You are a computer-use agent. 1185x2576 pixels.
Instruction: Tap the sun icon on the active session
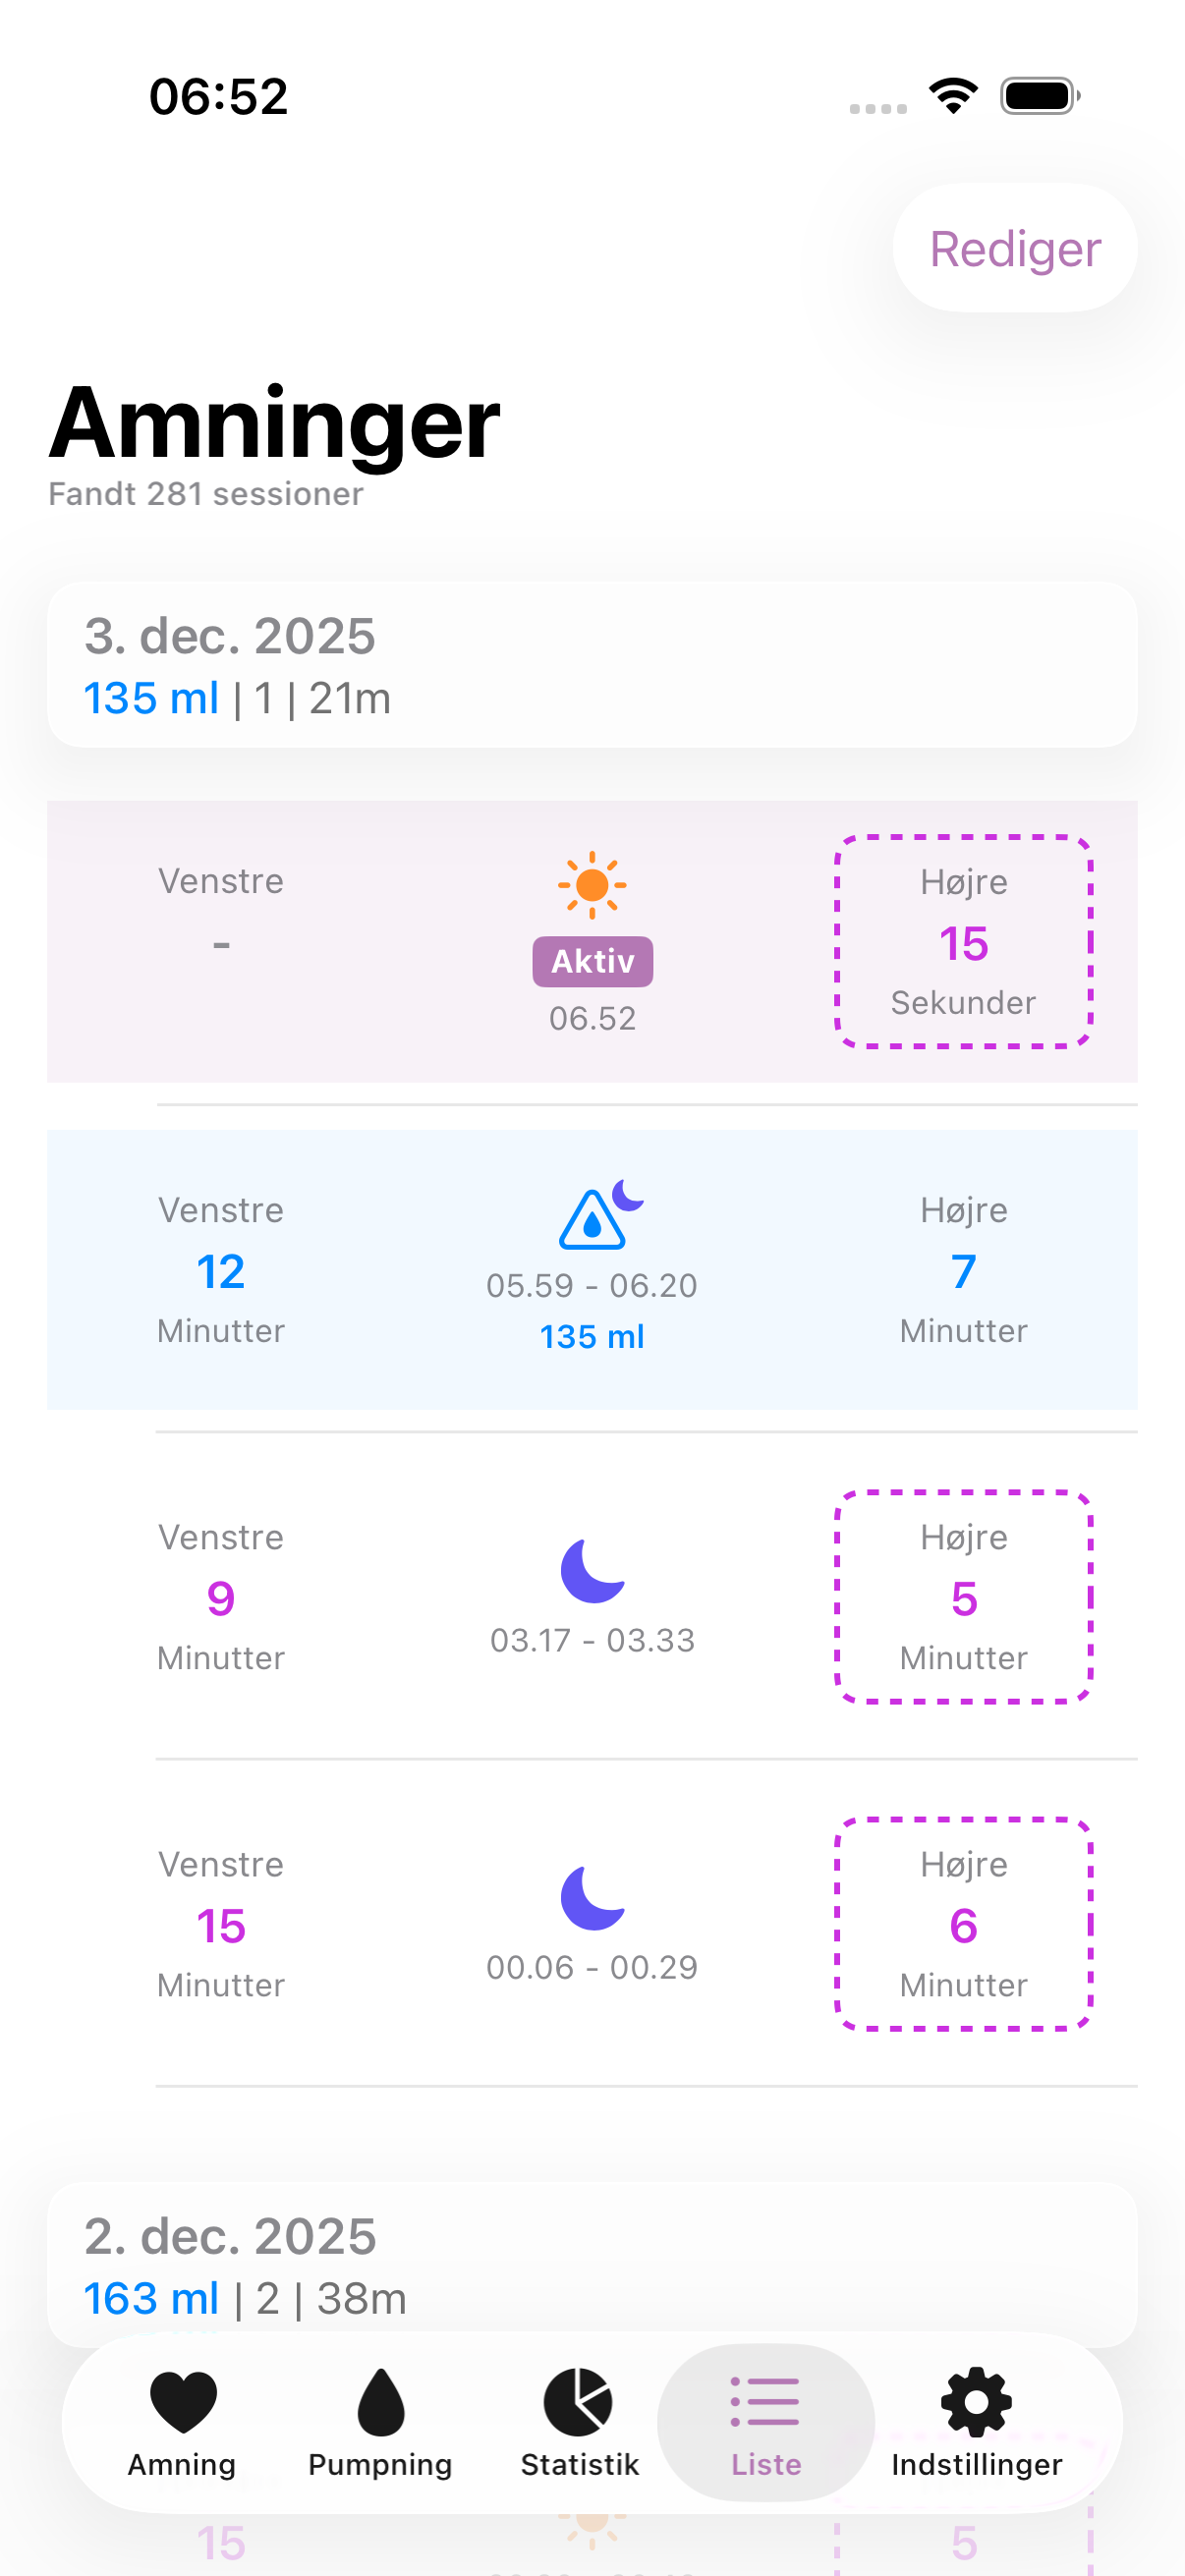[592, 885]
